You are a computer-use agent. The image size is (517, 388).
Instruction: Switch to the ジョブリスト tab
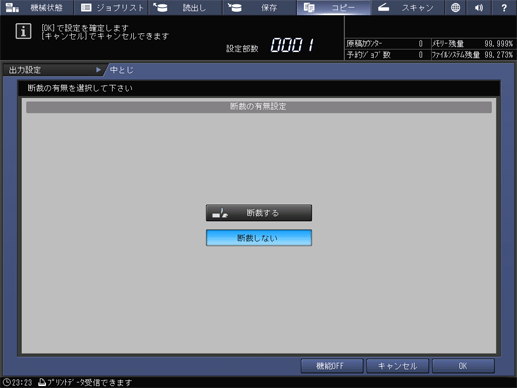coord(111,7)
